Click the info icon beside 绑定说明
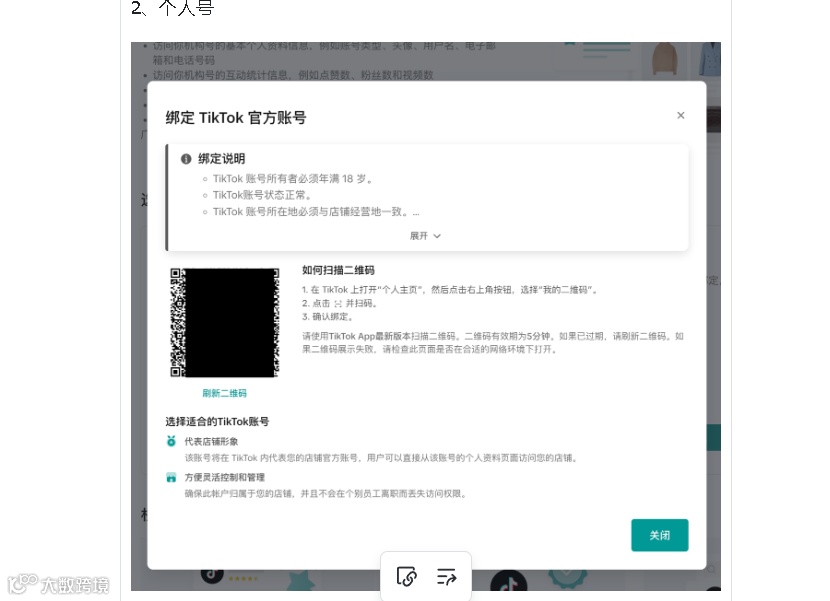 186,159
